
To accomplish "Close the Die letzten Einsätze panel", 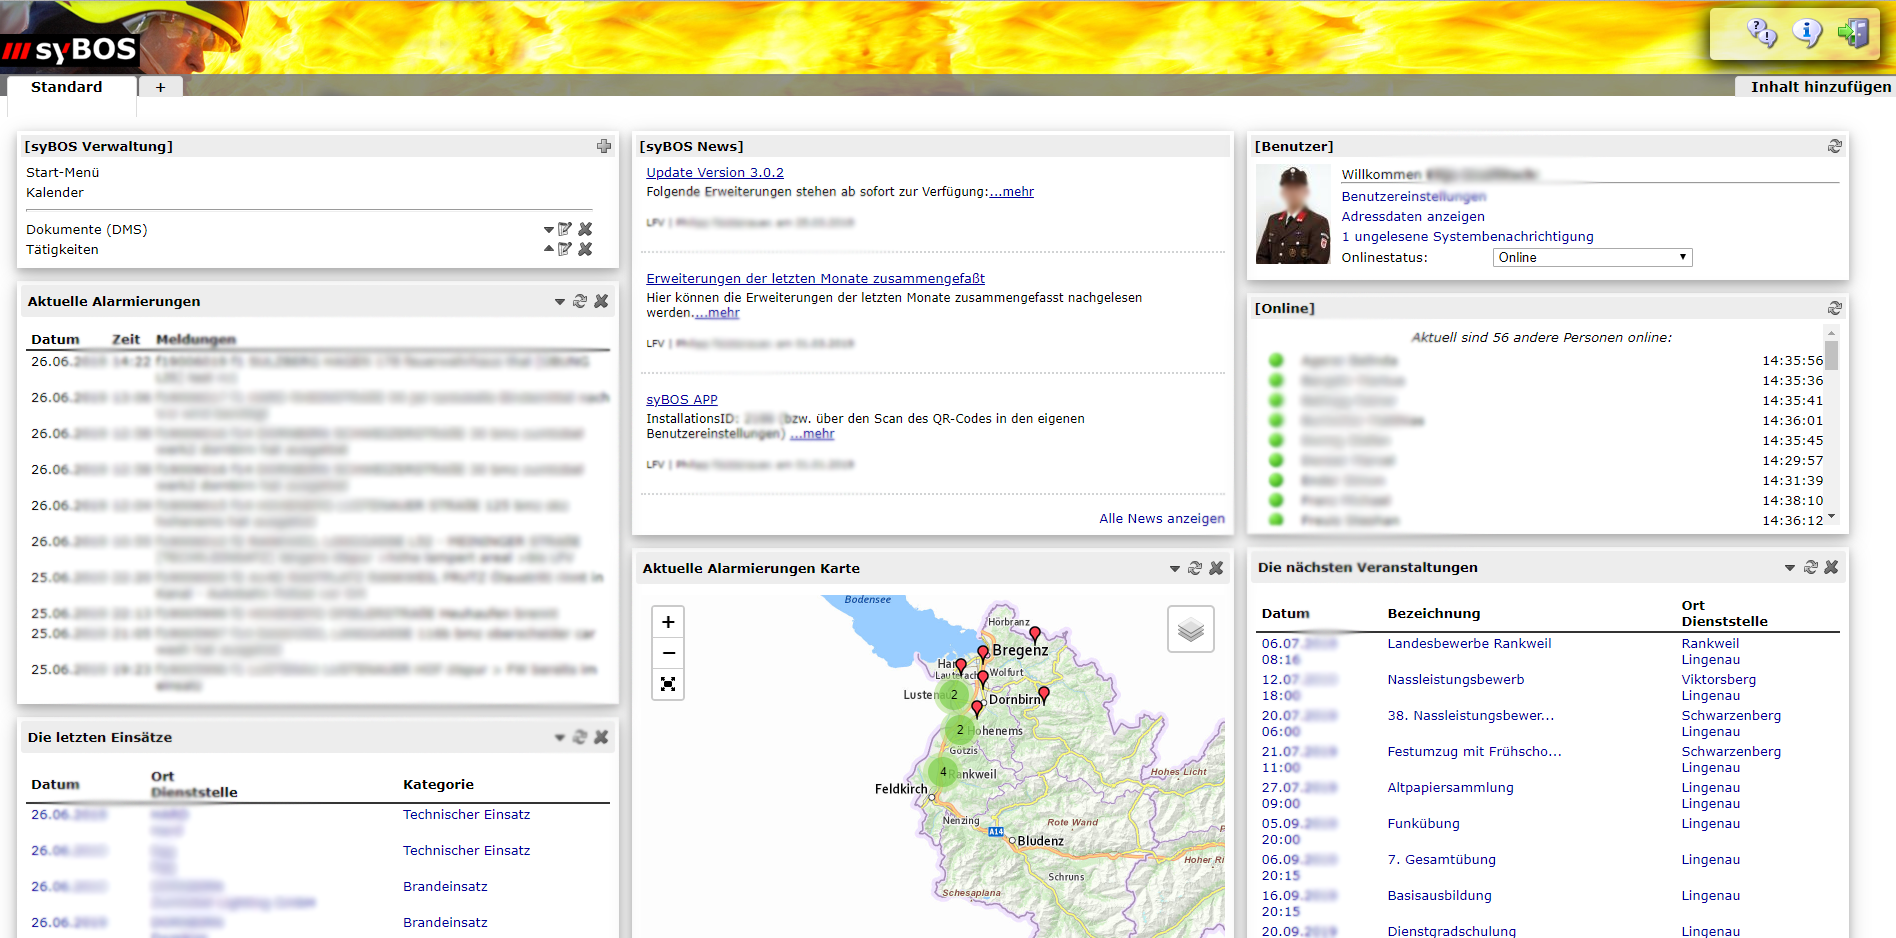I will 601,737.
